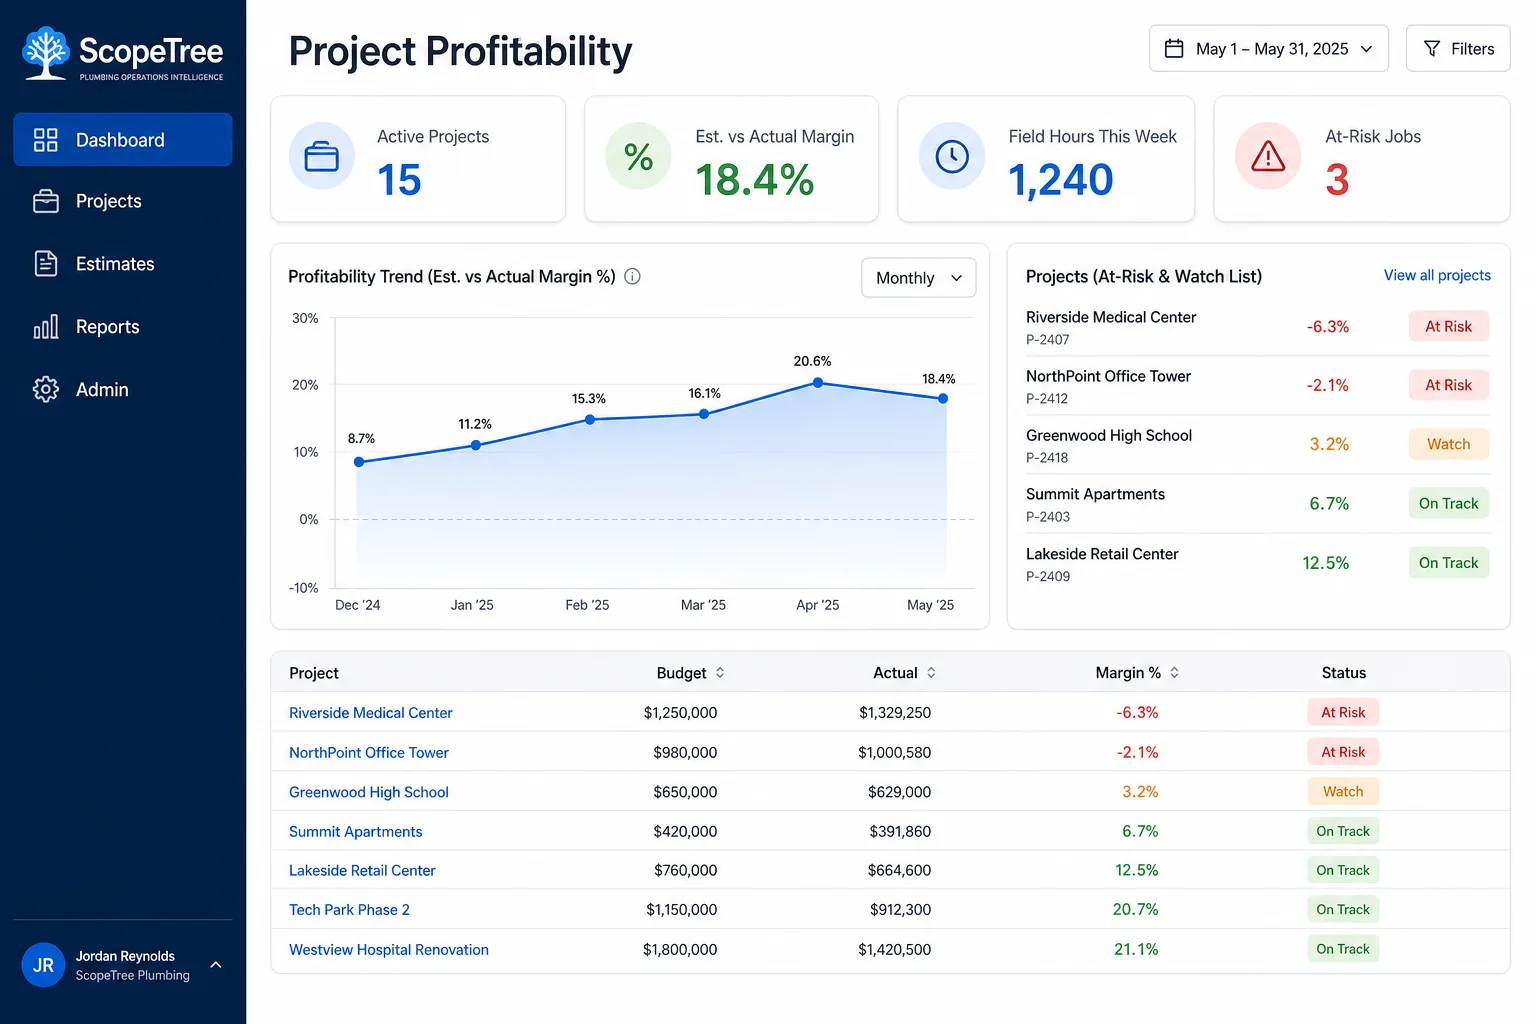Sort table by Budget column arrows
Image resolution: width=1536 pixels, height=1024 pixels.
coord(720,673)
